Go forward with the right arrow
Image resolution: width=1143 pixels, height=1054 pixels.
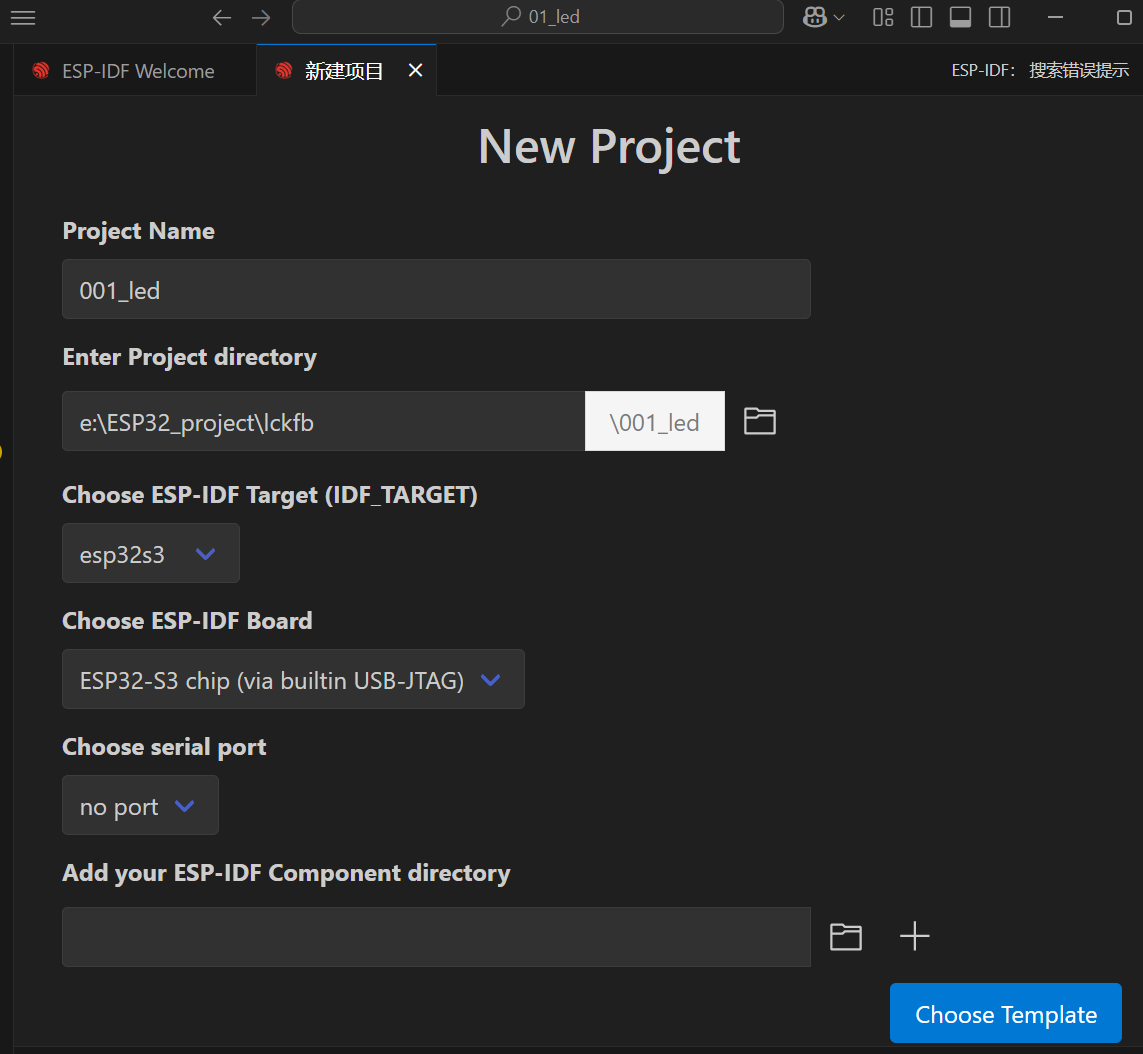point(261,17)
